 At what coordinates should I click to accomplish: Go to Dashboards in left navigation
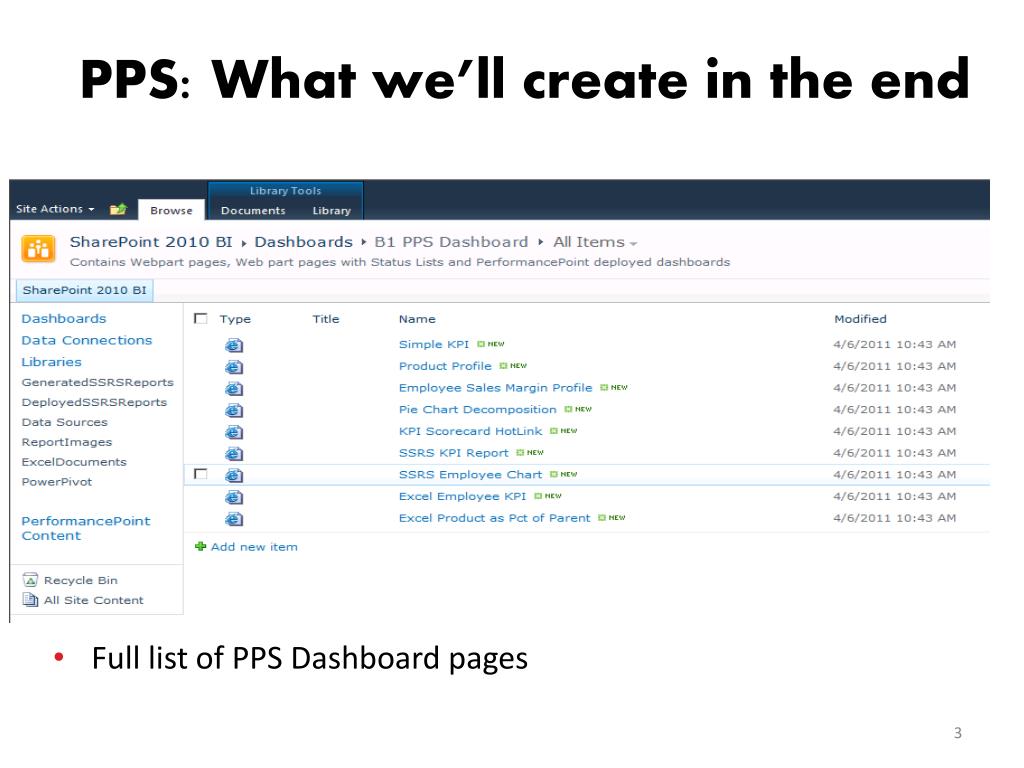(x=63, y=319)
